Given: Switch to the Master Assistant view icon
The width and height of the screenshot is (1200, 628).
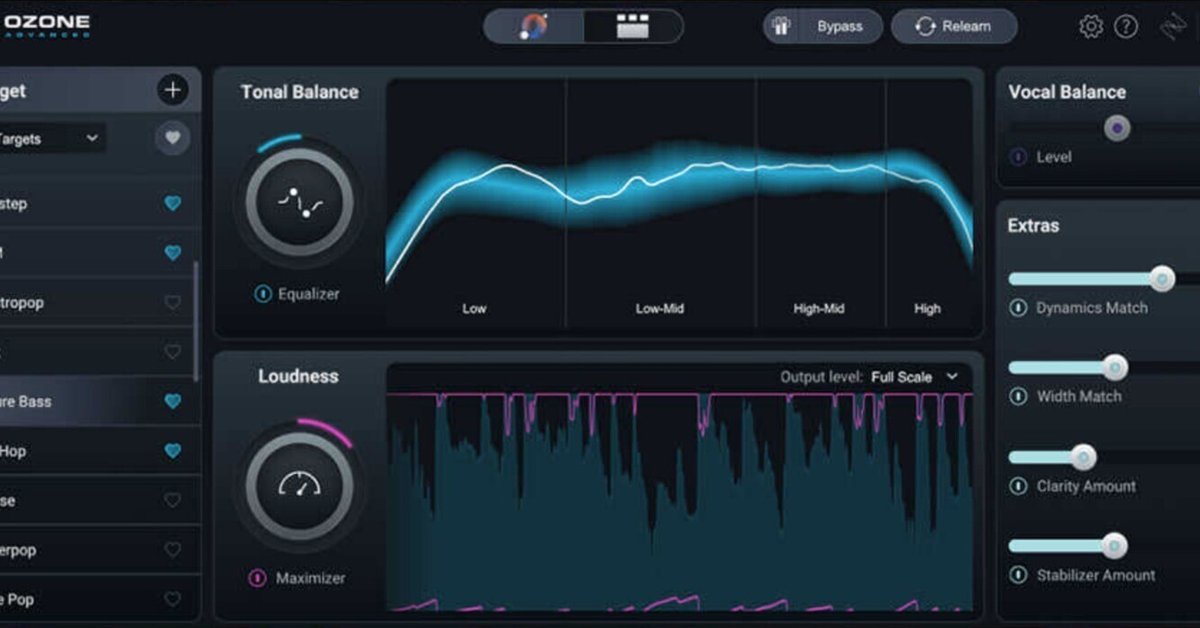Looking at the screenshot, I should click(x=534, y=27).
